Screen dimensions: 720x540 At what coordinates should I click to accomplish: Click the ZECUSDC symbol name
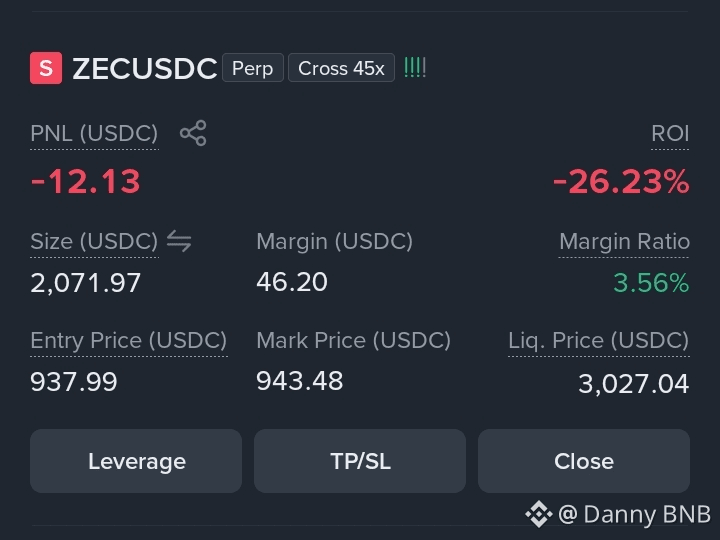coord(145,68)
